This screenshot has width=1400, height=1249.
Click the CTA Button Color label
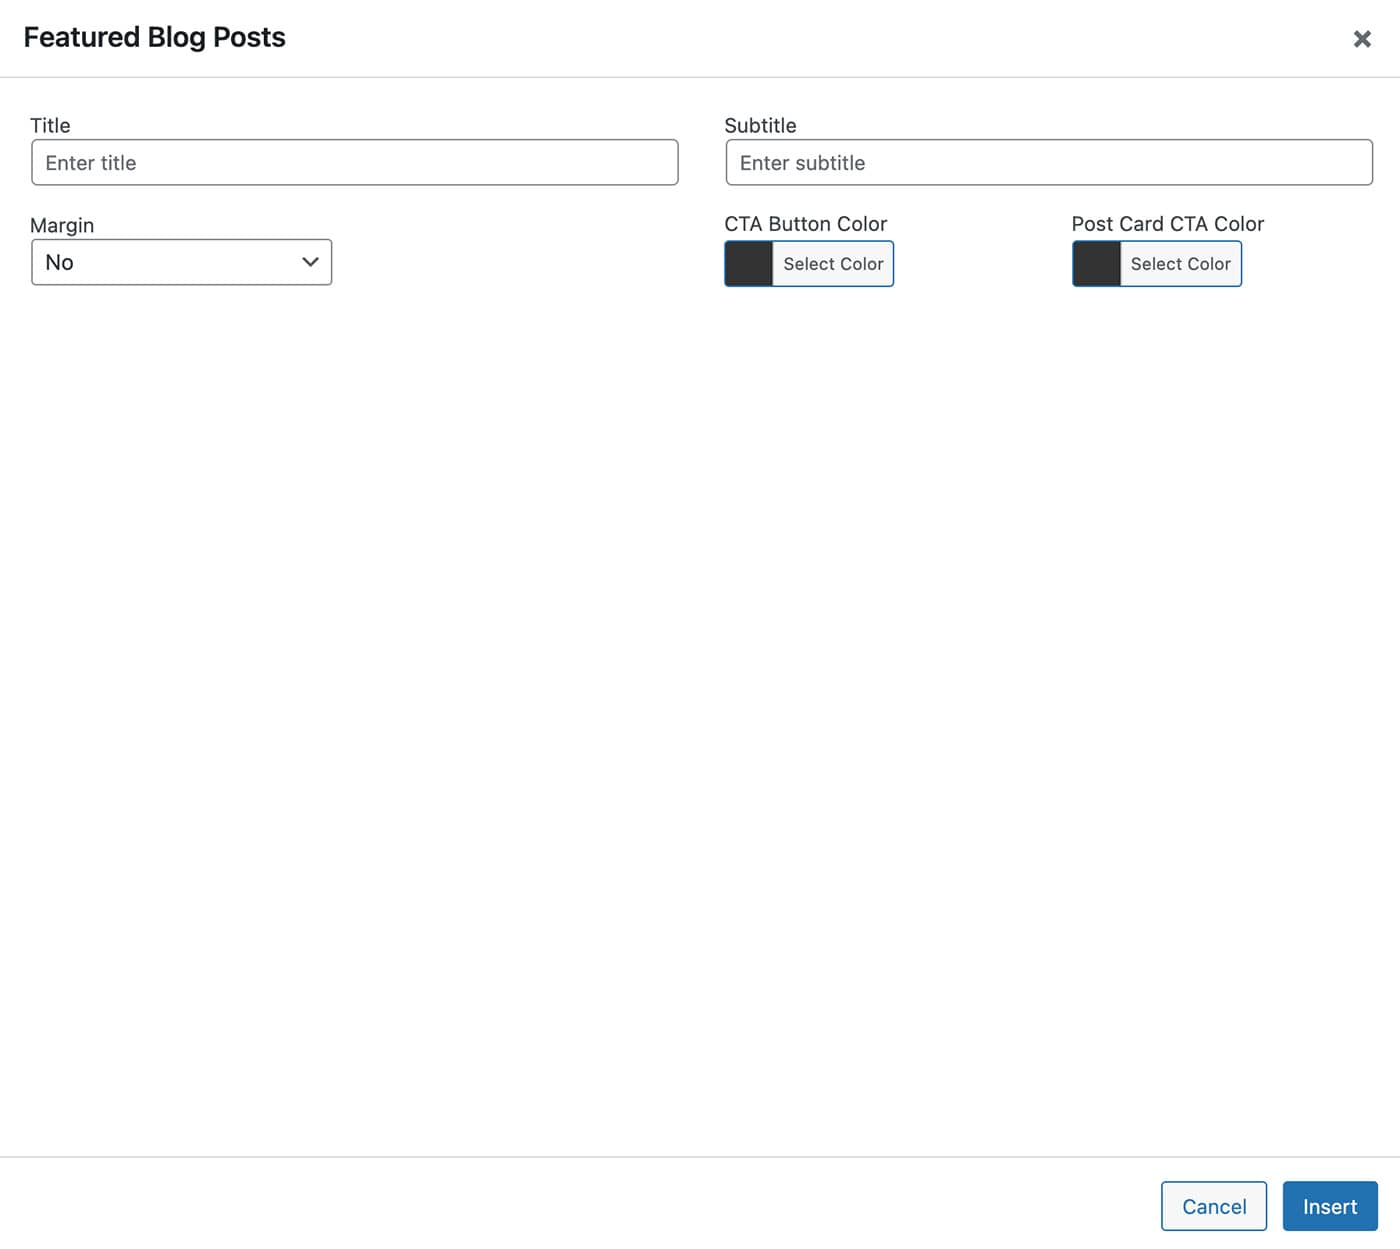pyautogui.click(x=805, y=224)
